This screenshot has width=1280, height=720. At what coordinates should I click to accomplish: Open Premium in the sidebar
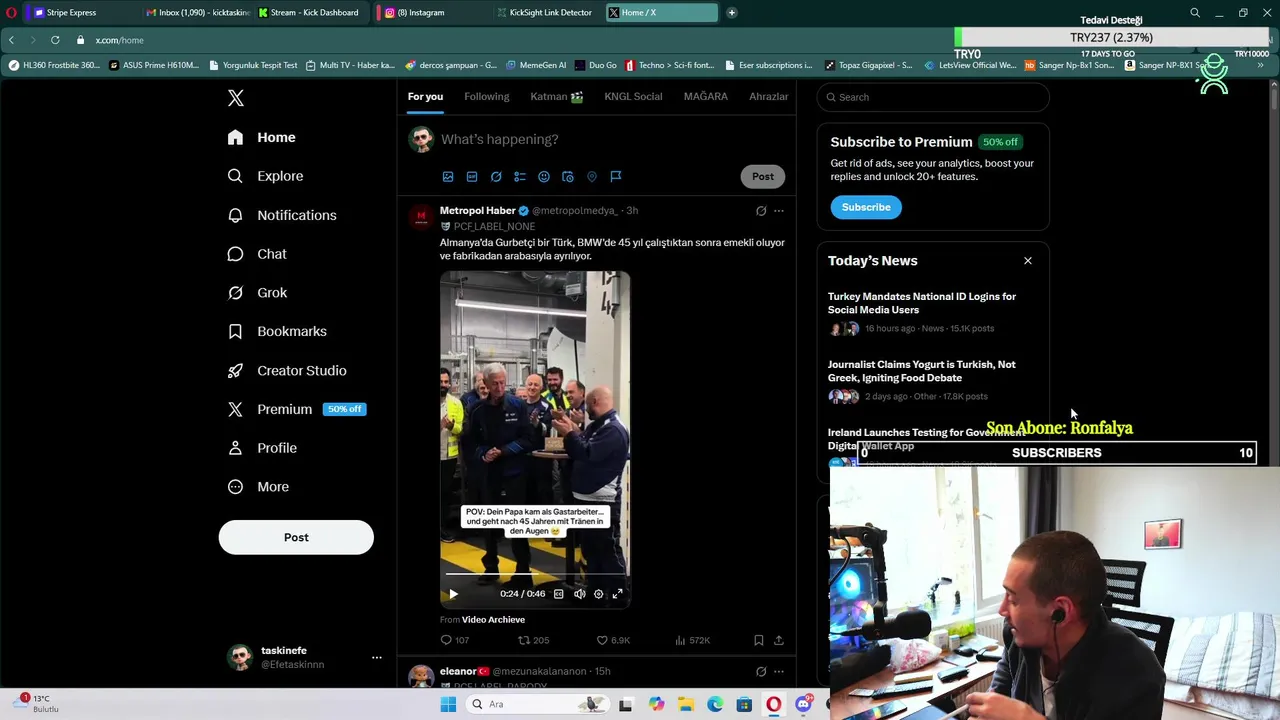pyautogui.click(x=296, y=409)
